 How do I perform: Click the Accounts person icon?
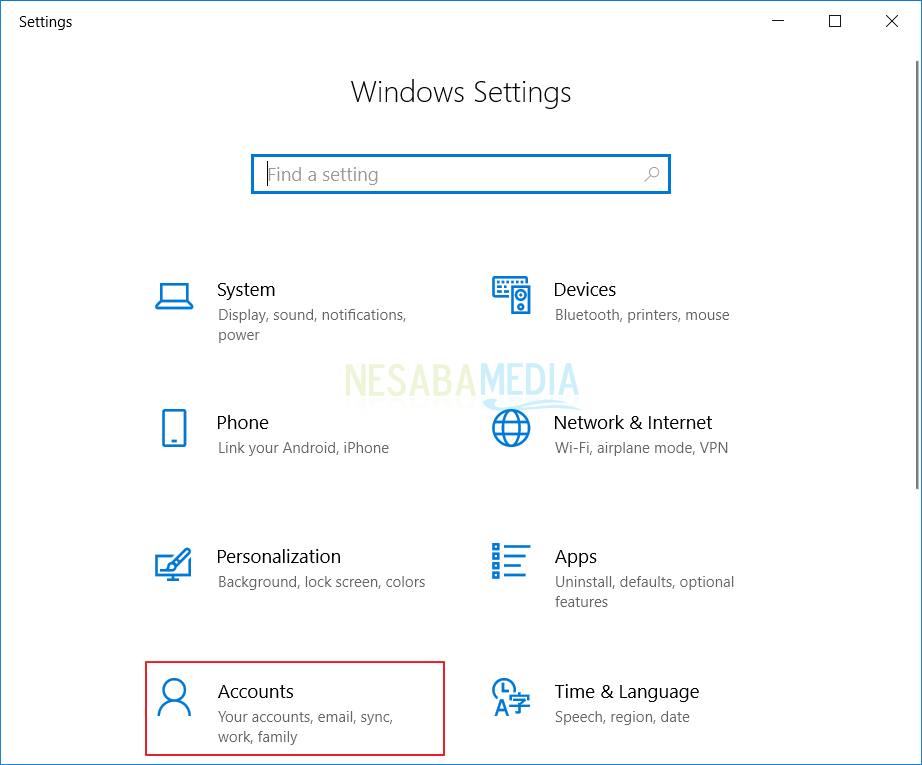174,697
